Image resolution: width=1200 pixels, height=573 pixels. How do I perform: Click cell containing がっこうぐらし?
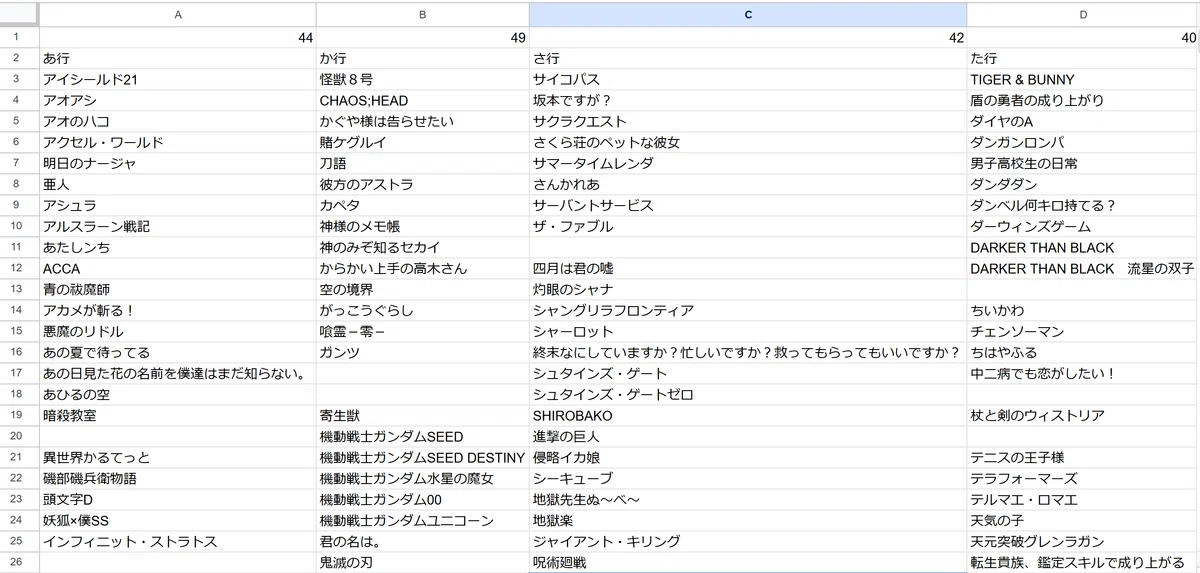coord(423,311)
